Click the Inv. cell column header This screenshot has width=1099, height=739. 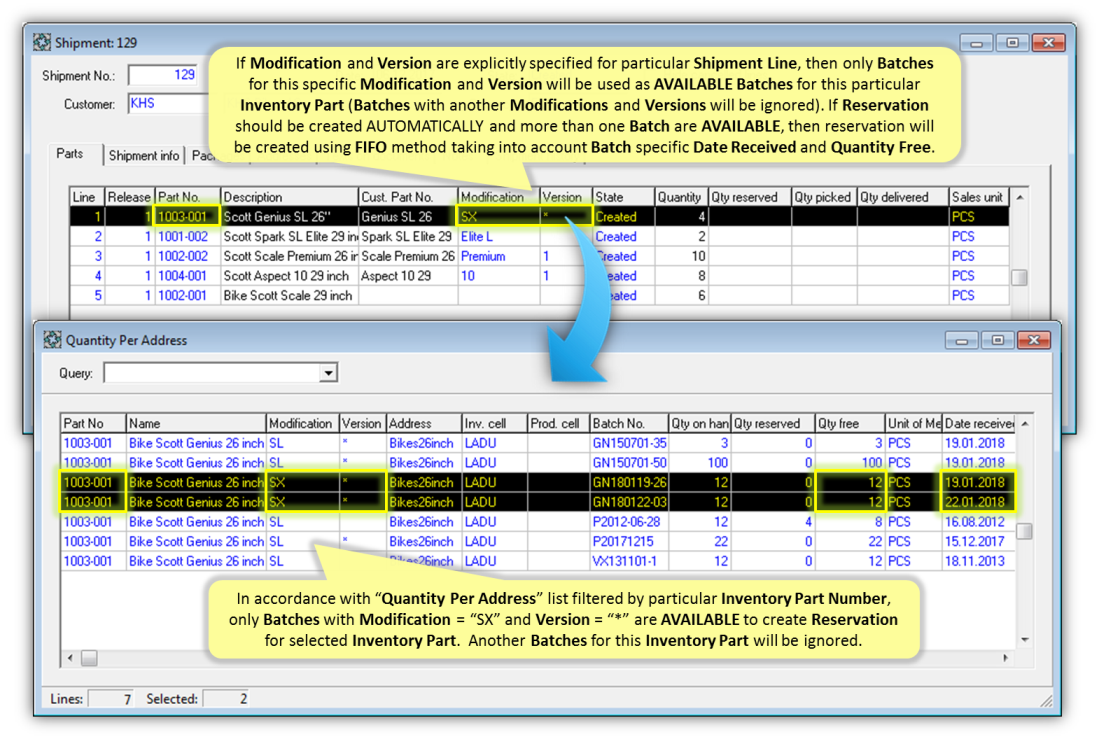pyautogui.click(x=494, y=423)
